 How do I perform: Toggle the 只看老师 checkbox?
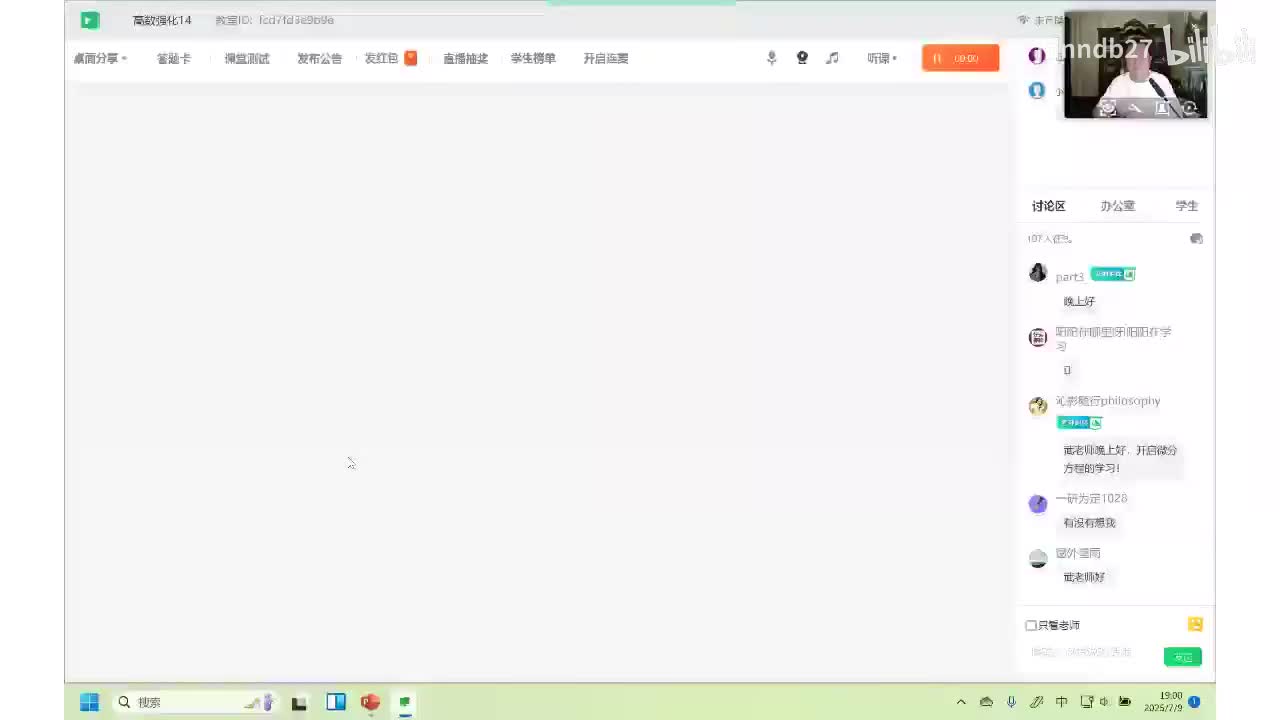[1031, 625]
